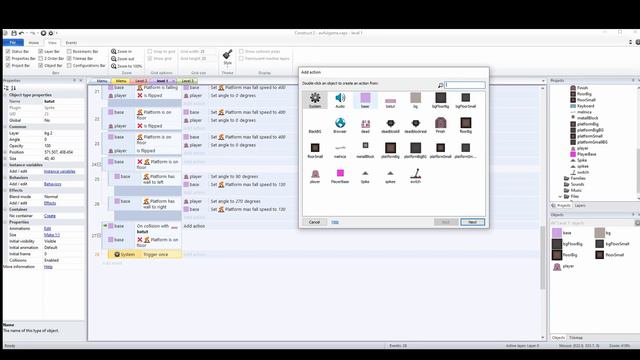
Task: Enable the Z Order Bar checkbox
Action: tap(40, 58)
